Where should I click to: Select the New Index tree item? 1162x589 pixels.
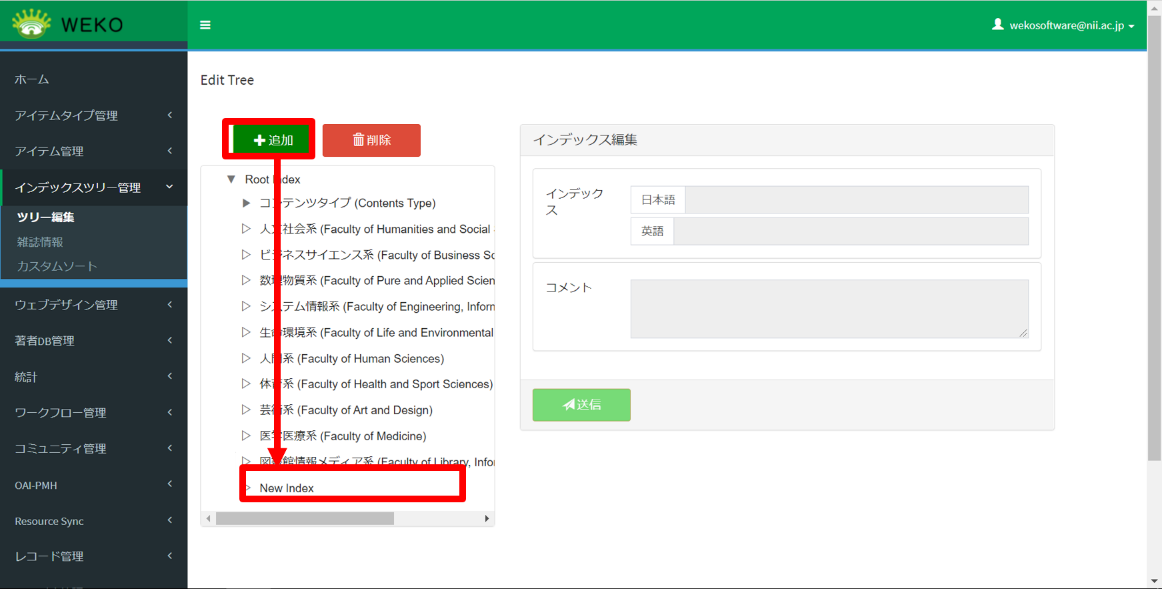pyautogui.click(x=287, y=488)
